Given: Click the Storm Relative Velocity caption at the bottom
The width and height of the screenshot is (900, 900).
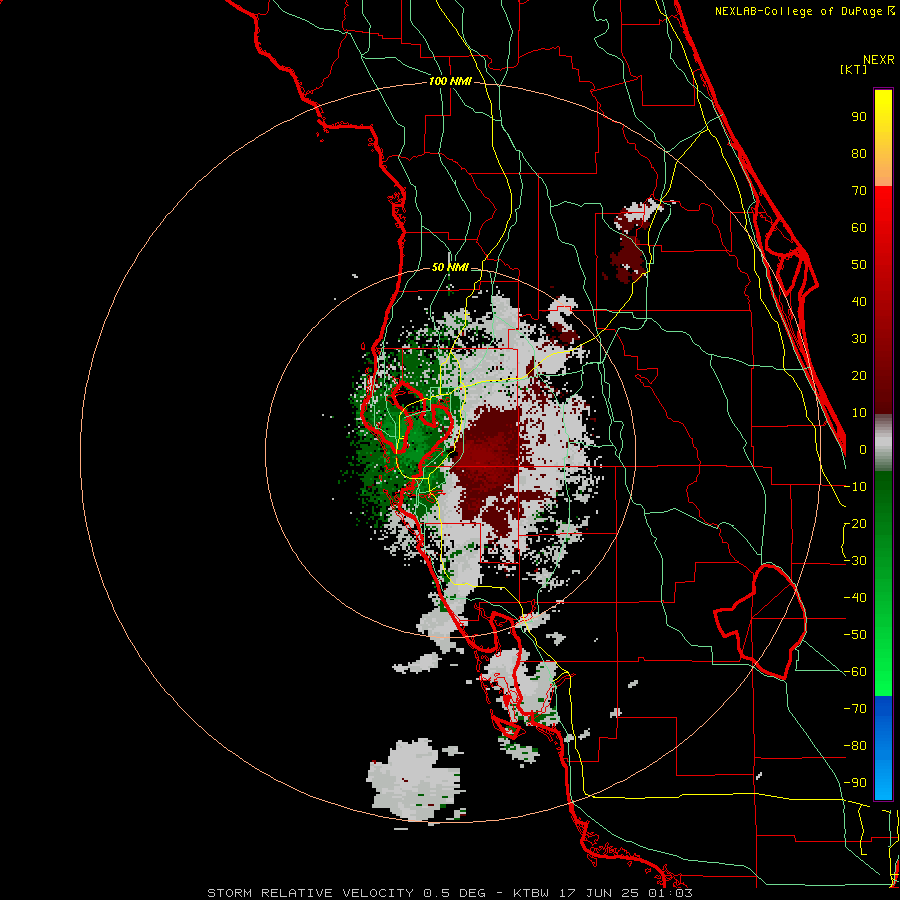Looking at the screenshot, I should click(x=450, y=893).
